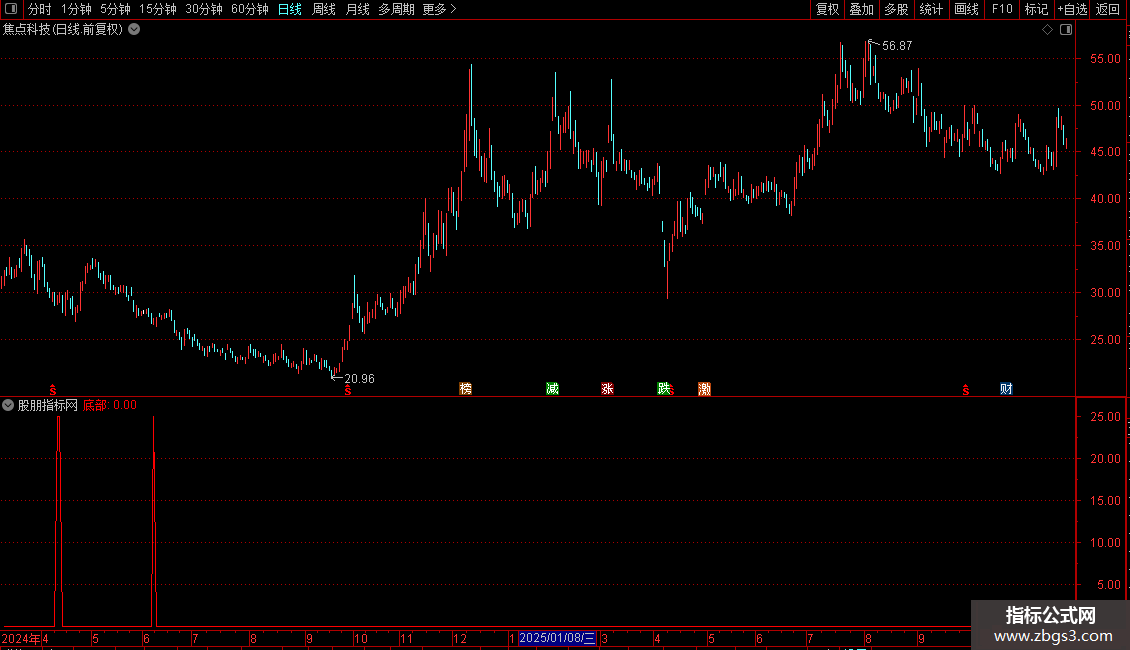This screenshot has height=650, width=1130.
Task: Click the 统计 statistics button
Action: pos(931,9)
